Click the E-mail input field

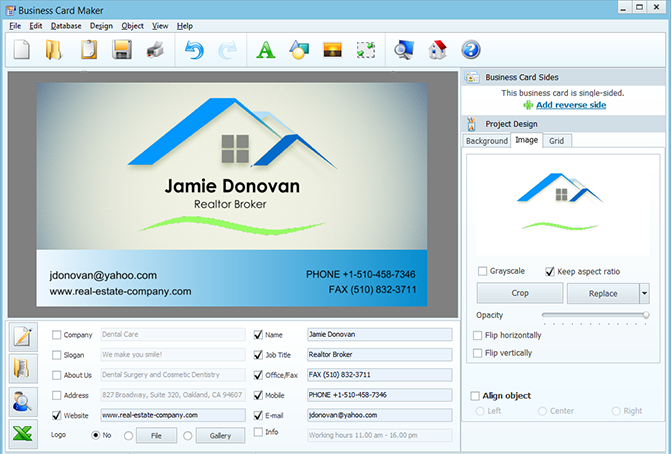point(380,415)
